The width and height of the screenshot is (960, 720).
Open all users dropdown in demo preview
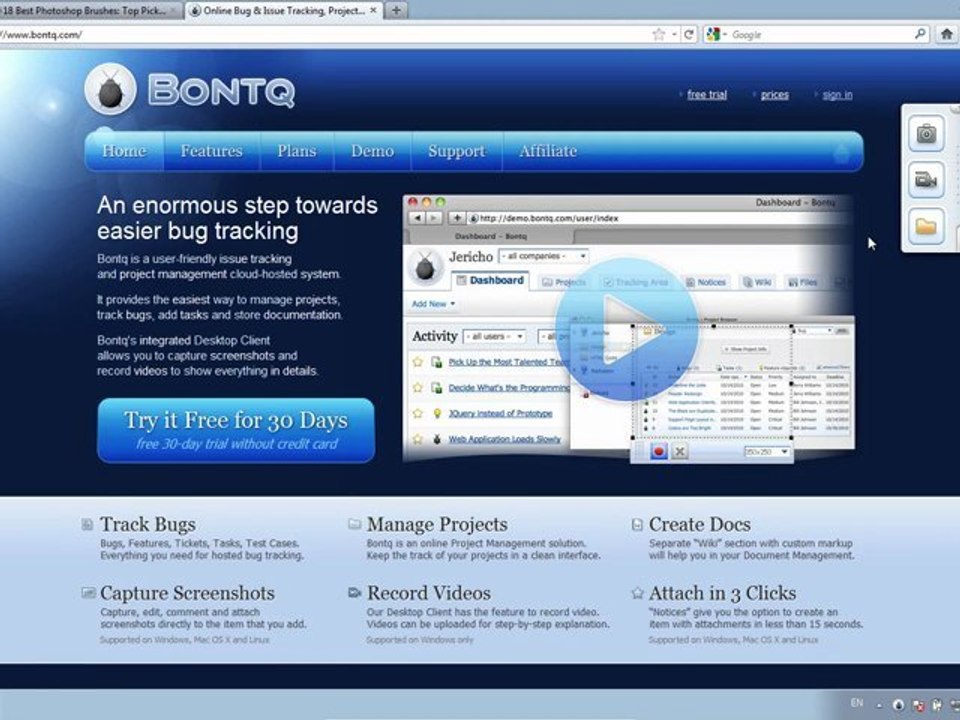[495, 336]
